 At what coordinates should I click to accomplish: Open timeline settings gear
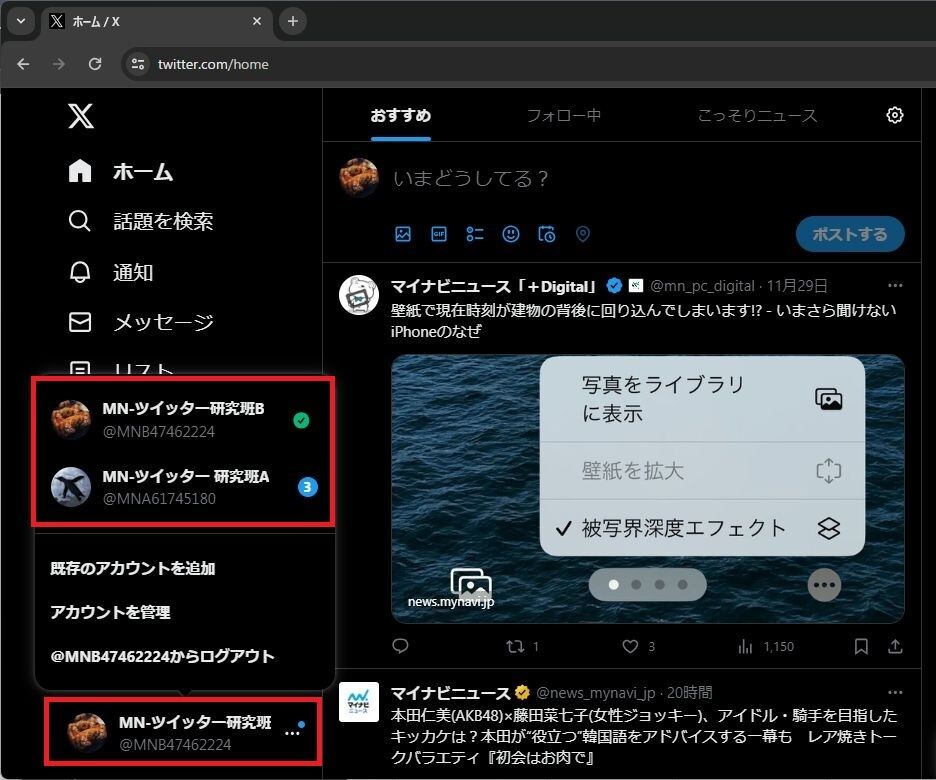tap(894, 115)
